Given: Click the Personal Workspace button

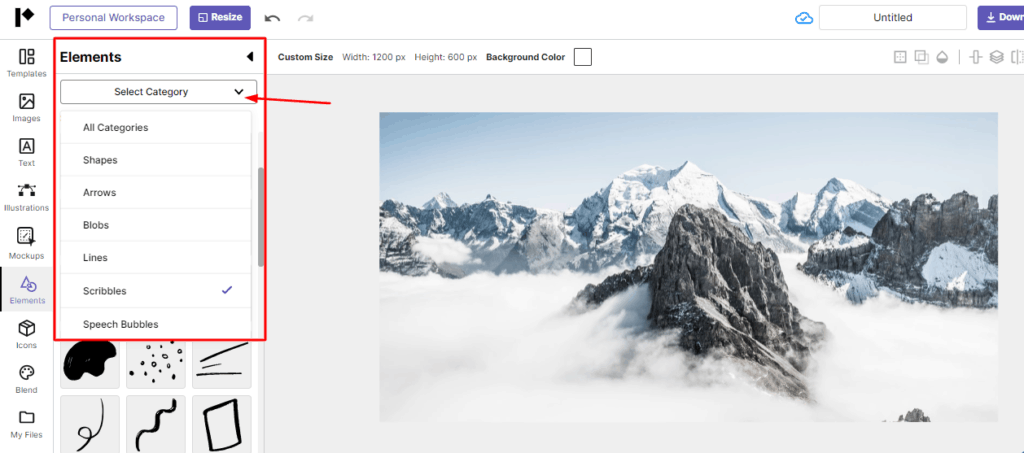Looking at the screenshot, I should point(114,18).
